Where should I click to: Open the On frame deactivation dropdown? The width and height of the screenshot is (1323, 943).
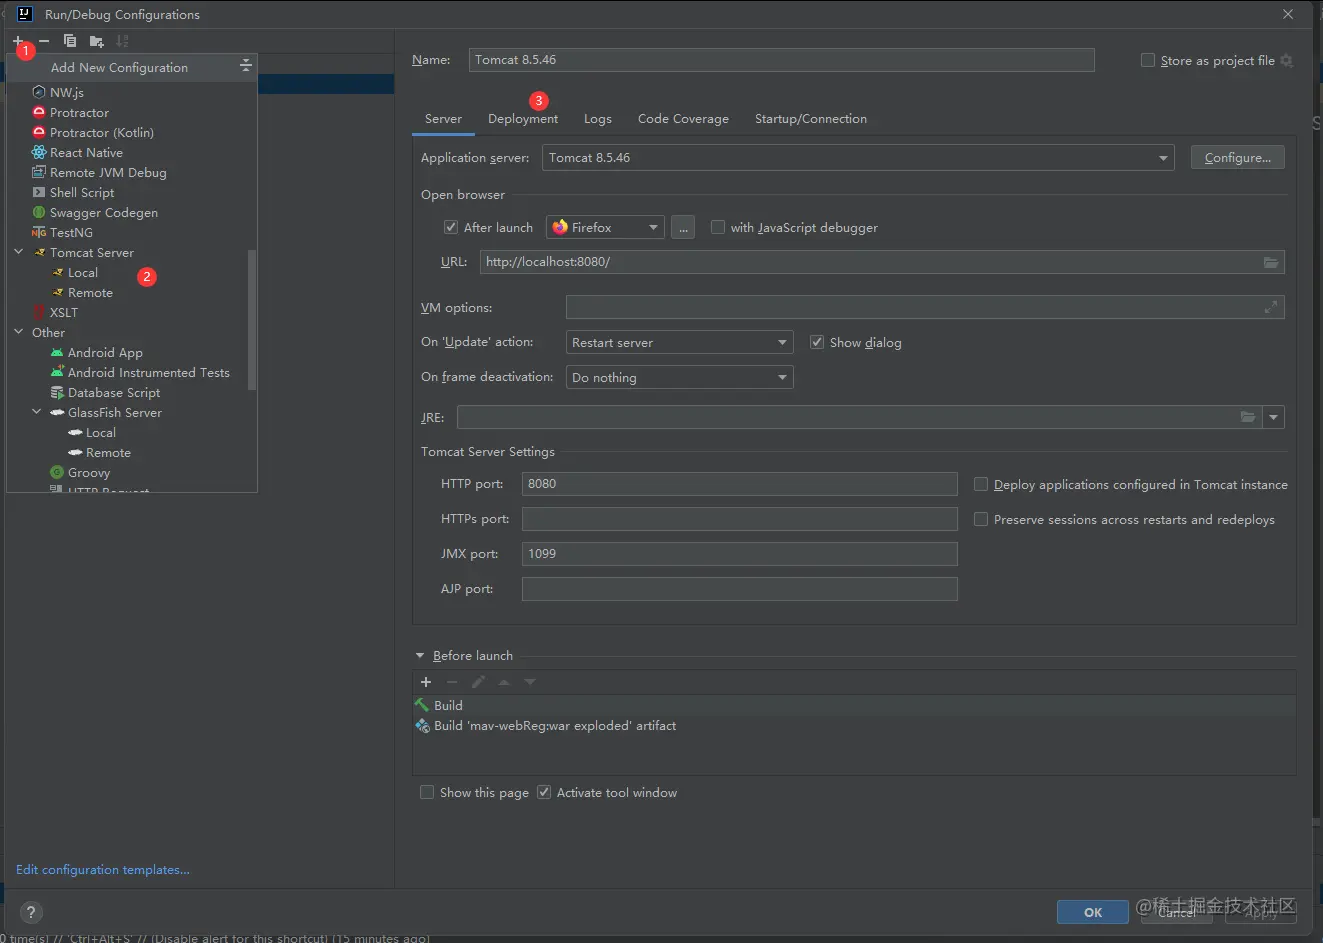pyautogui.click(x=680, y=377)
